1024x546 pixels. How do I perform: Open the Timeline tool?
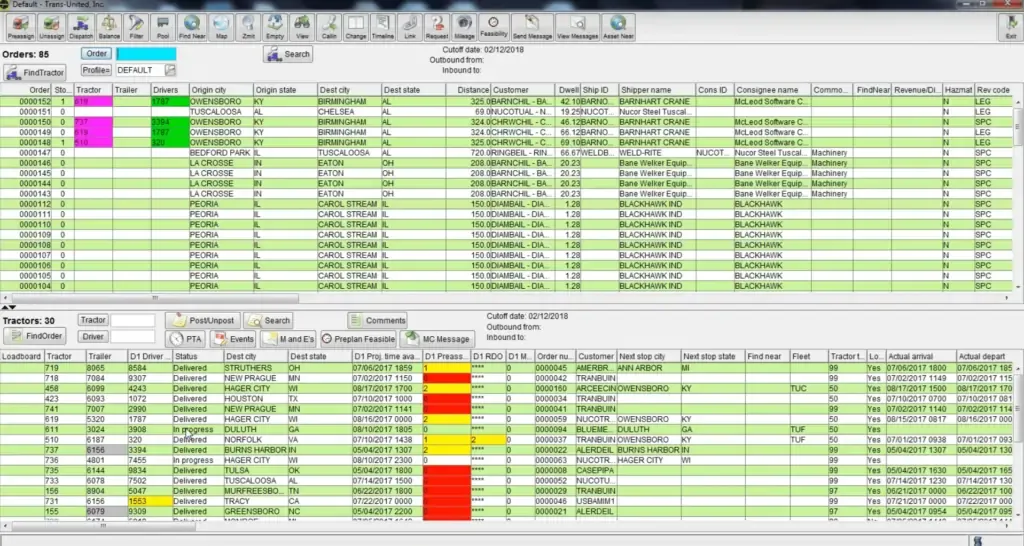(x=383, y=27)
